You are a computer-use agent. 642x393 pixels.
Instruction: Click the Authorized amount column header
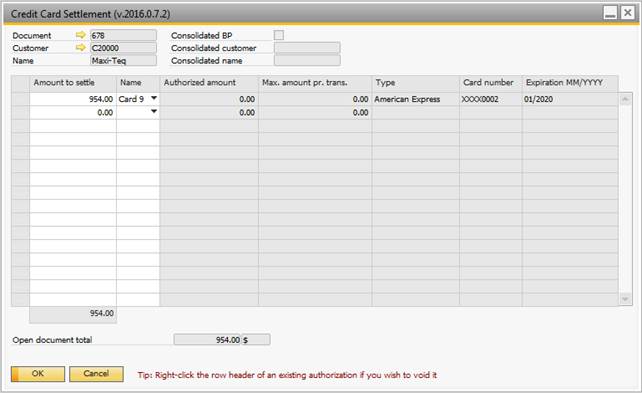coord(209,83)
